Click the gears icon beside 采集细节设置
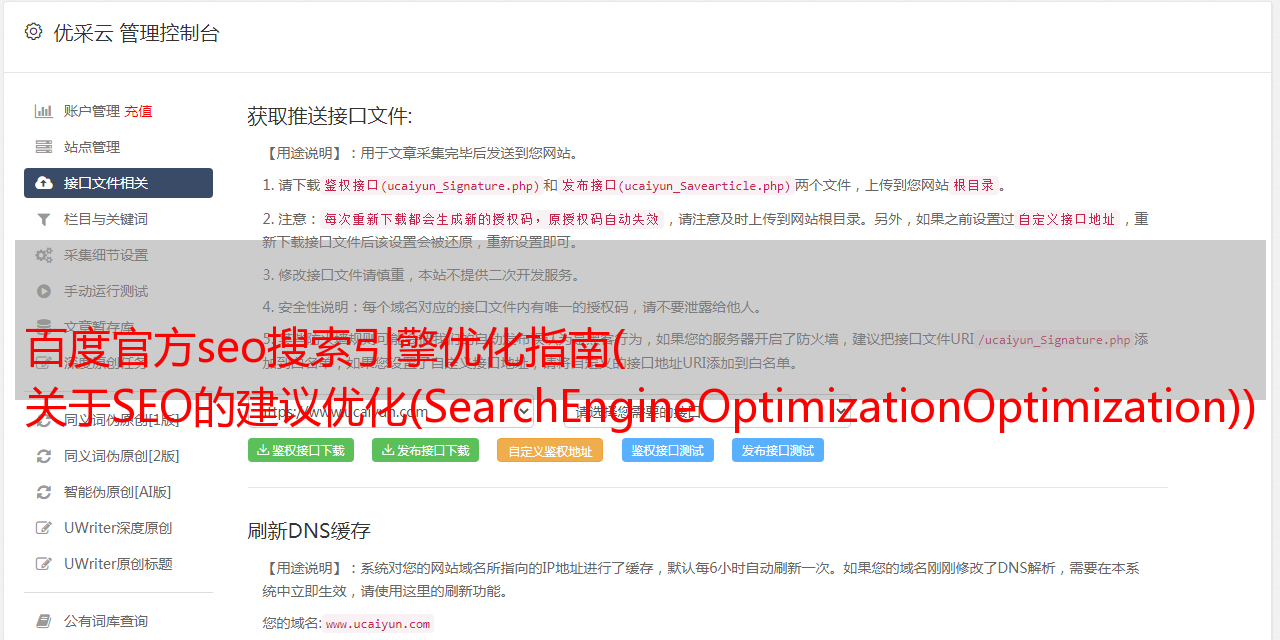The height and width of the screenshot is (640, 1280). (x=44, y=255)
